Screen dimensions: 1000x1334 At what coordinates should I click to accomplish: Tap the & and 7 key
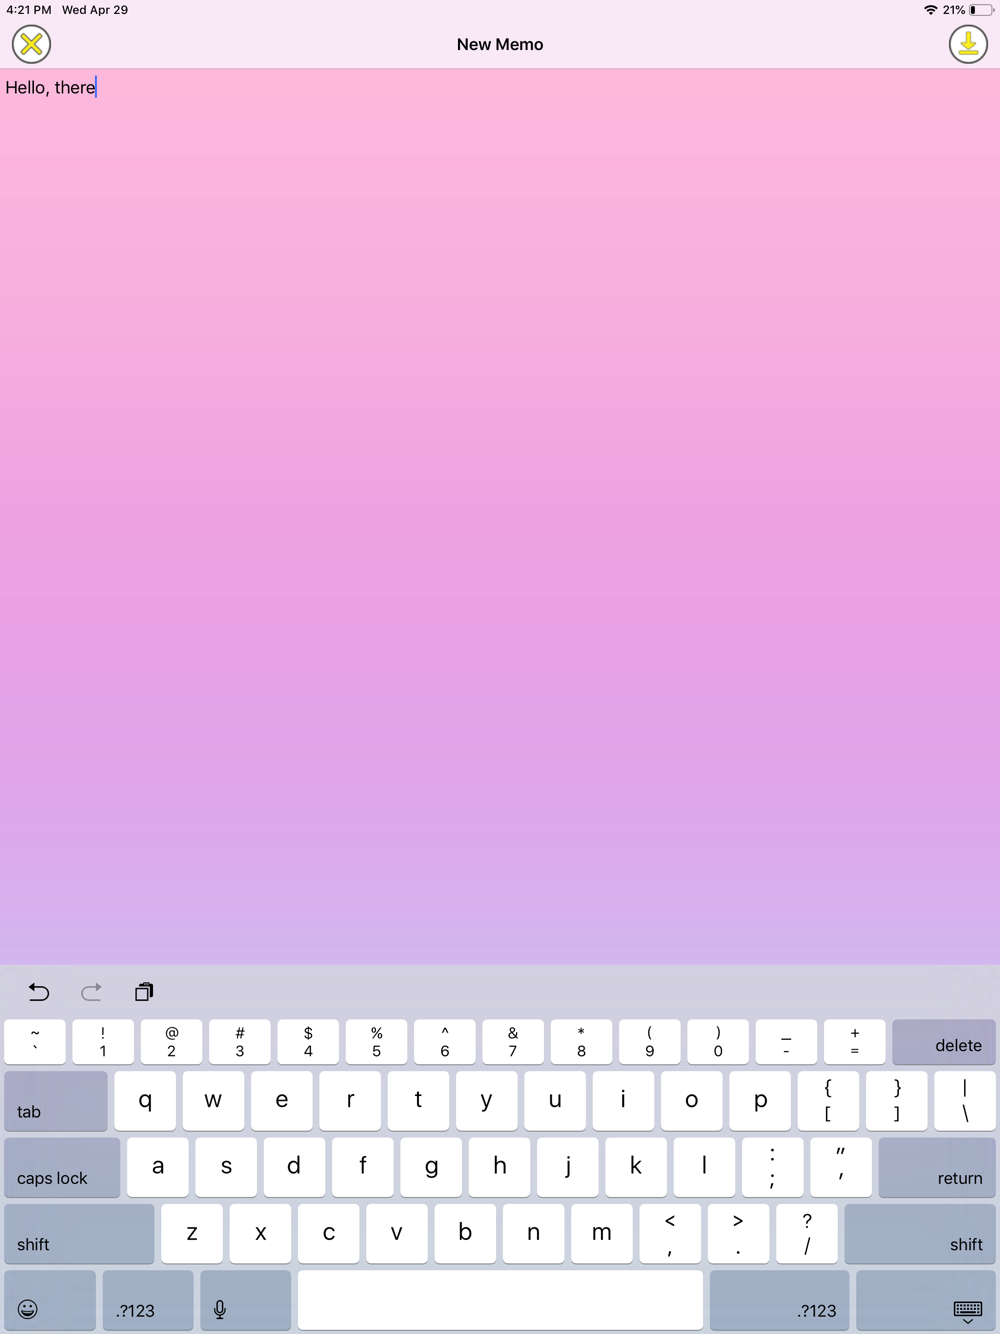tap(513, 1042)
